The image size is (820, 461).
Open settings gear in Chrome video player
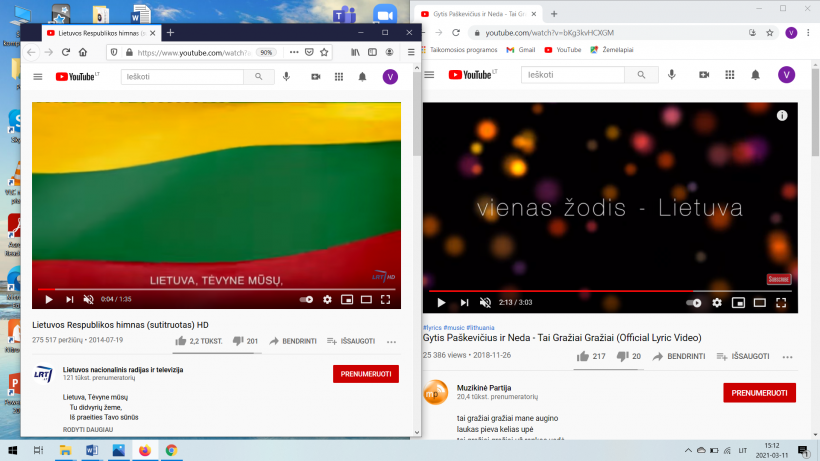click(717, 303)
